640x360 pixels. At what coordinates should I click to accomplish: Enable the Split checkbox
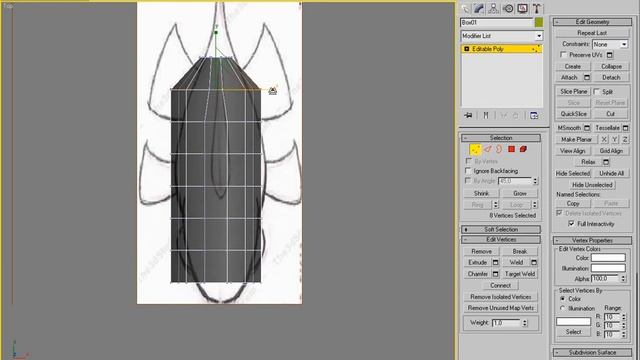(597, 91)
